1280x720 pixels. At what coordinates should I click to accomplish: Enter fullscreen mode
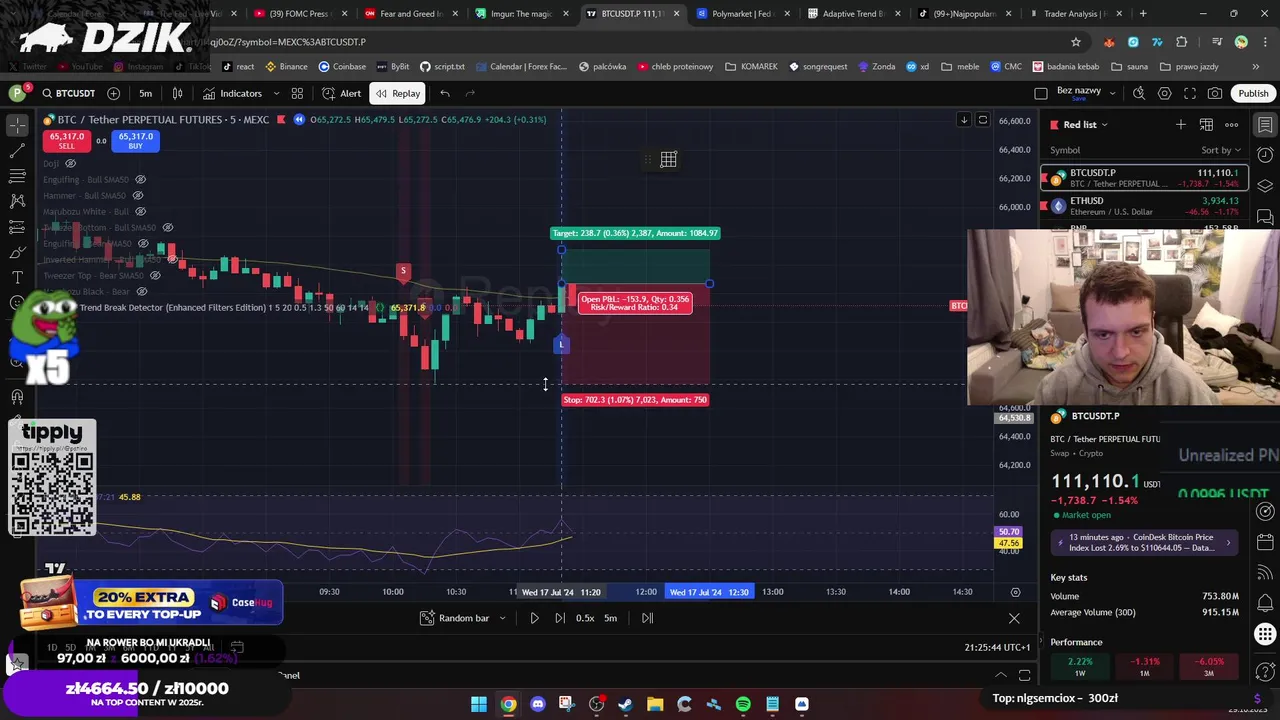point(1190,93)
